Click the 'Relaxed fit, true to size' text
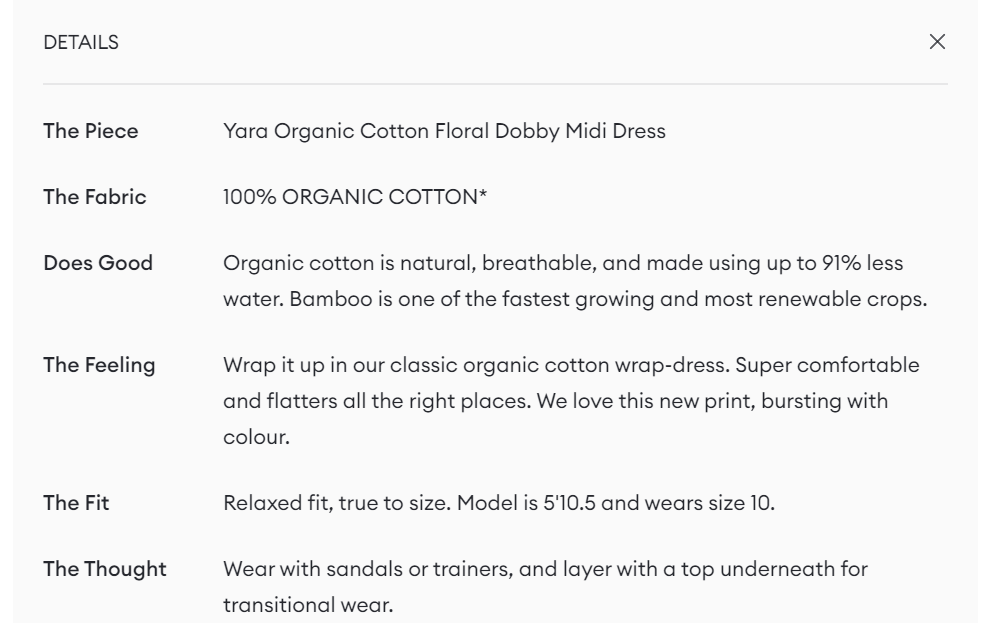The width and height of the screenshot is (988, 623). tap(337, 503)
